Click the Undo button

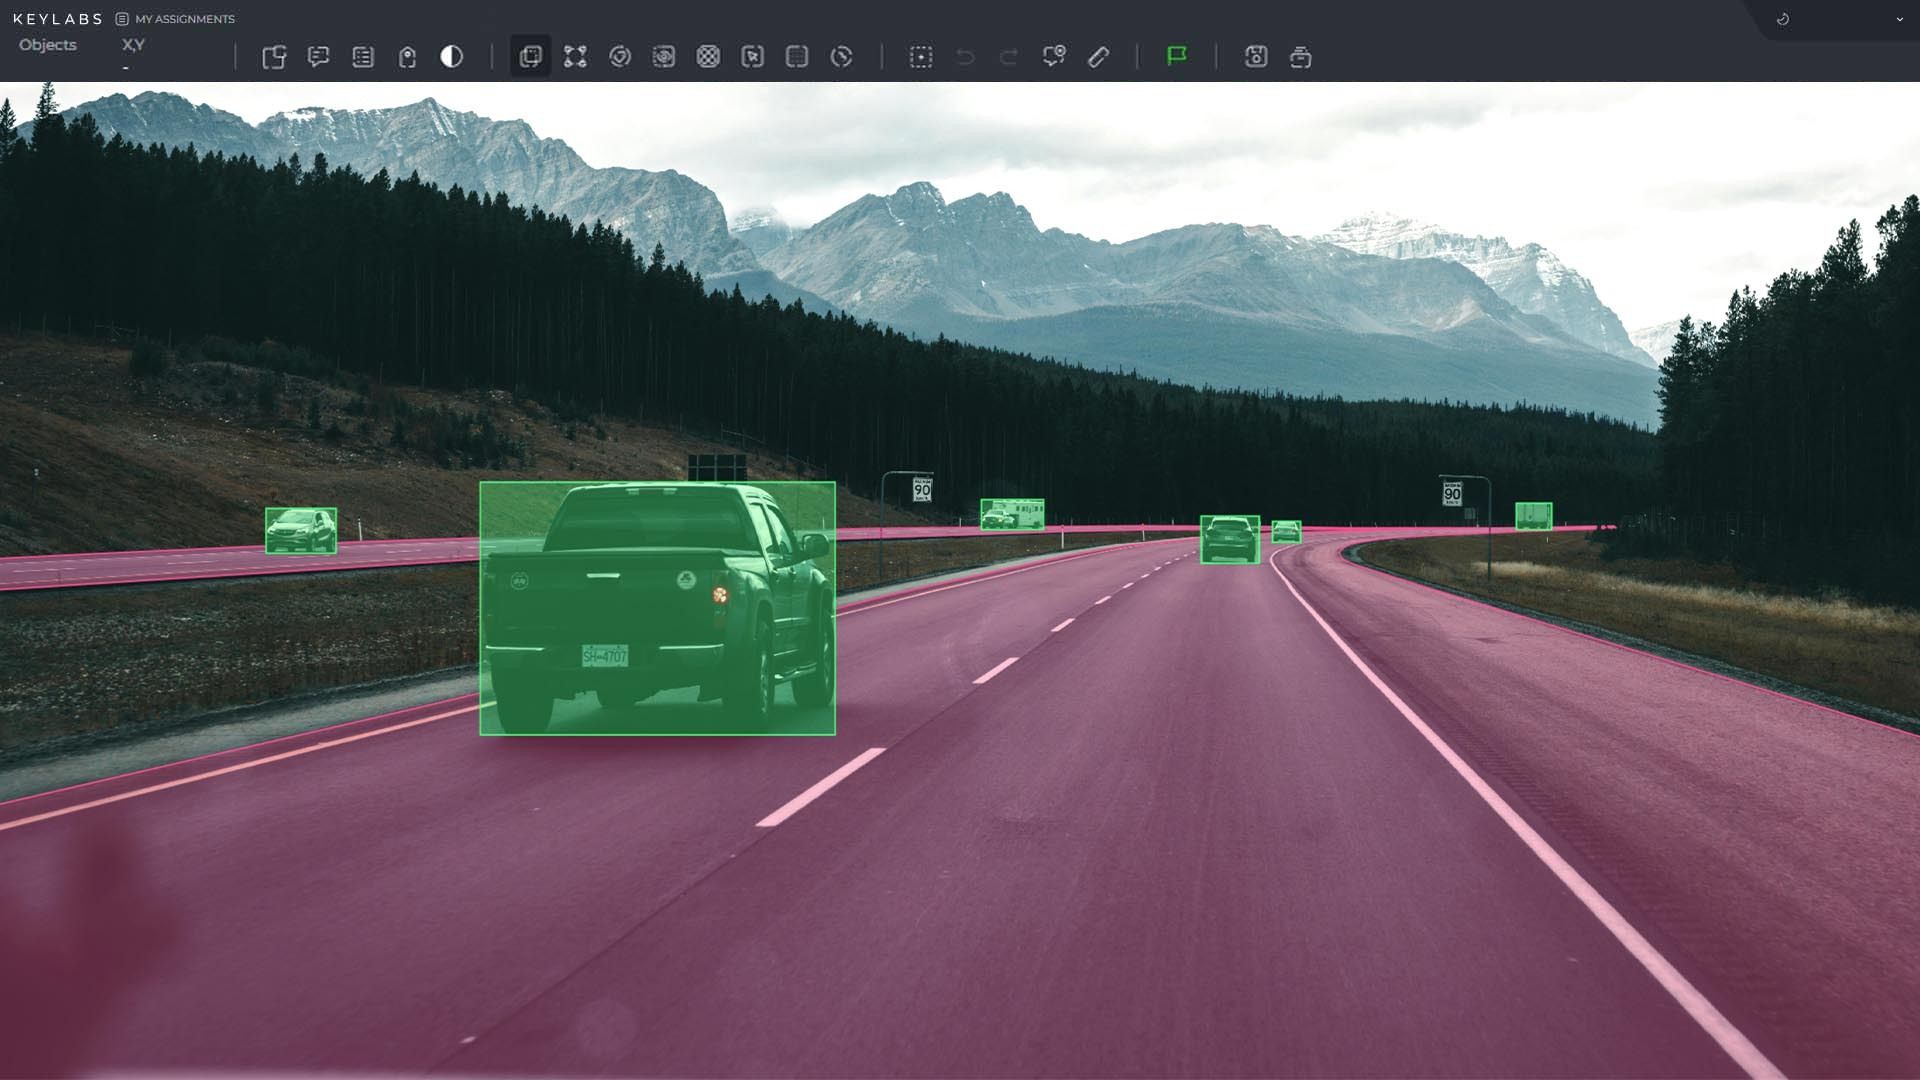(963, 57)
